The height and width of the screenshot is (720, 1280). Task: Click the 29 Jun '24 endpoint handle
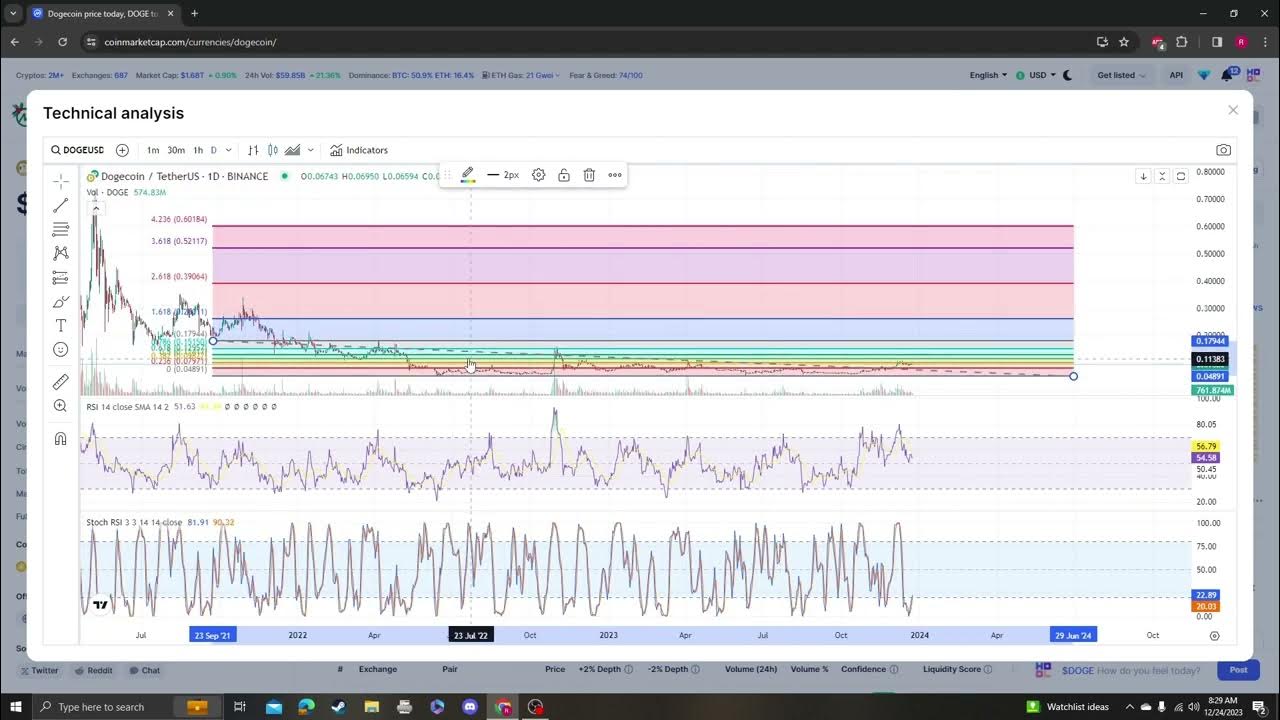(1073, 376)
